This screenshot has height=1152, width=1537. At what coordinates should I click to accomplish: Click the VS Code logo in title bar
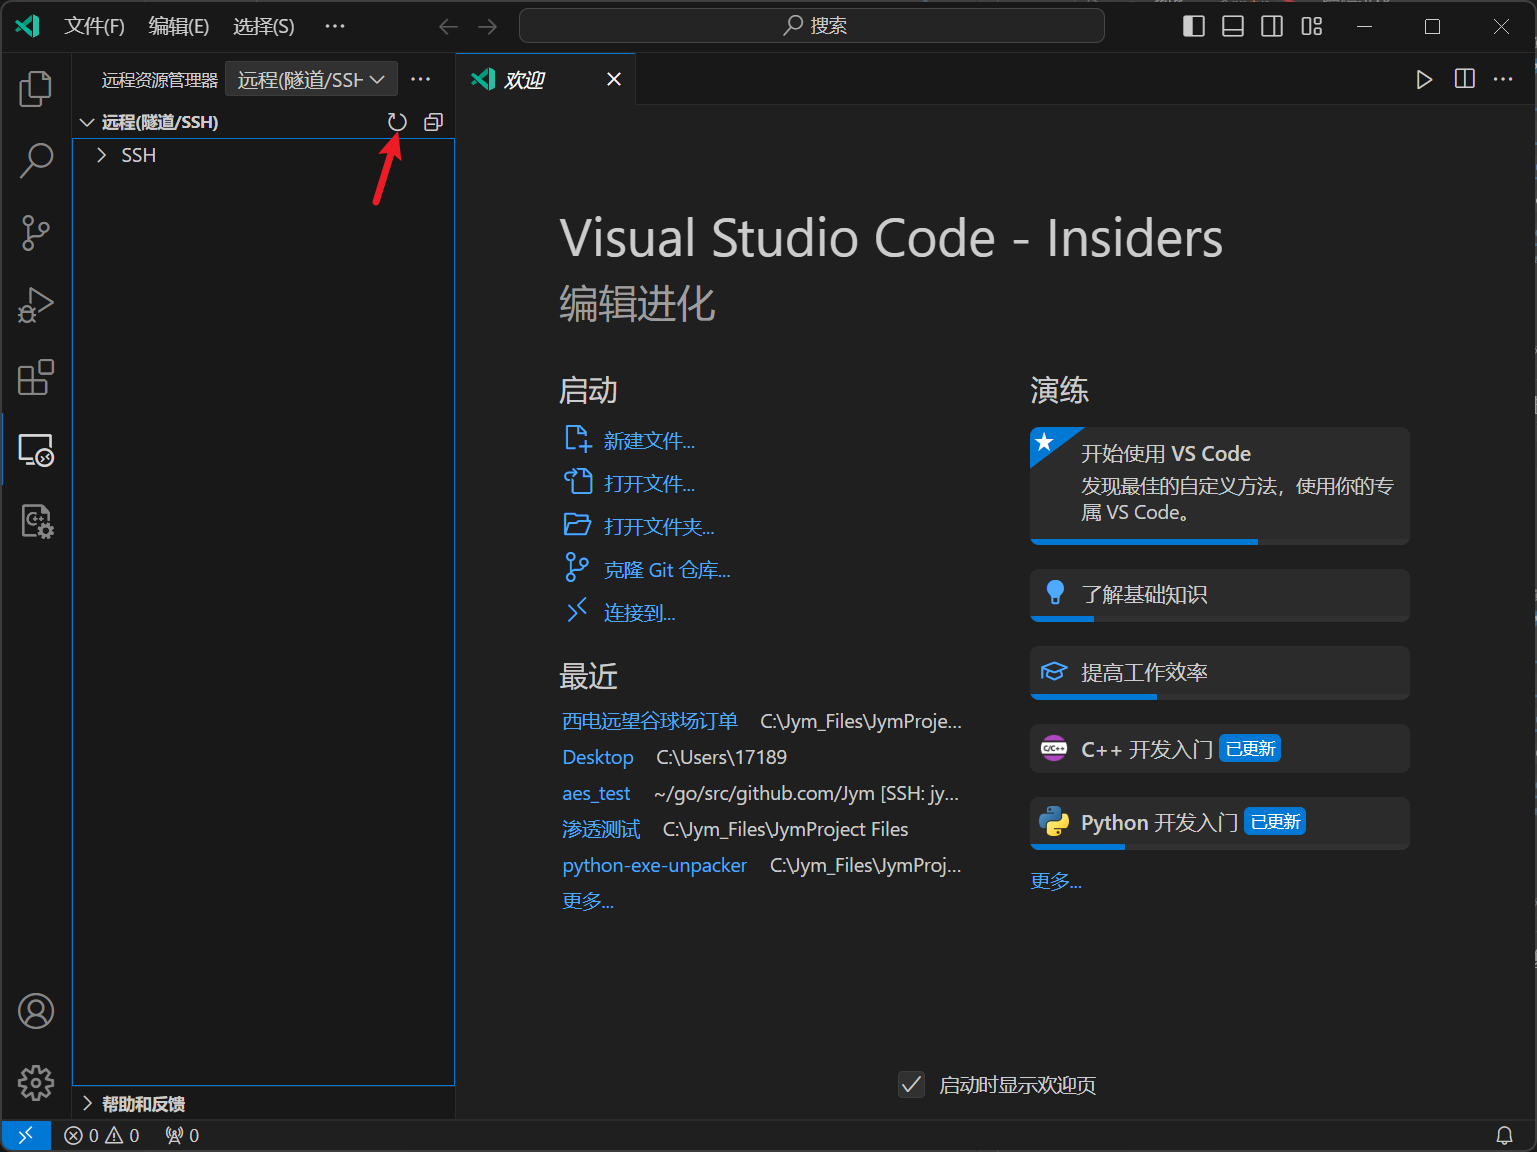[x=27, y=26]
